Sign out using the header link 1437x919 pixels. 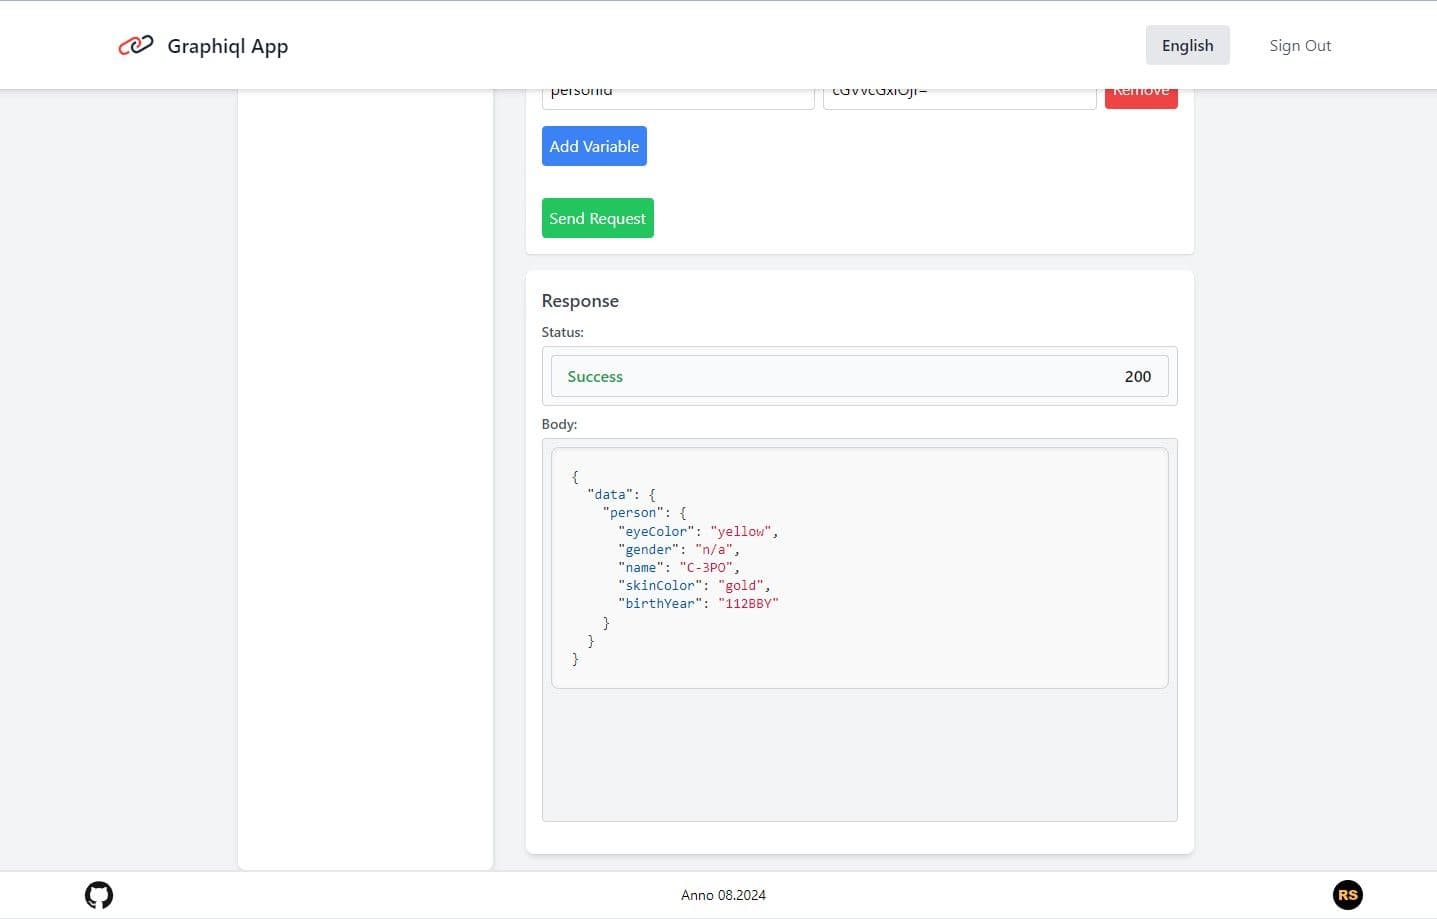point(1299,46)
